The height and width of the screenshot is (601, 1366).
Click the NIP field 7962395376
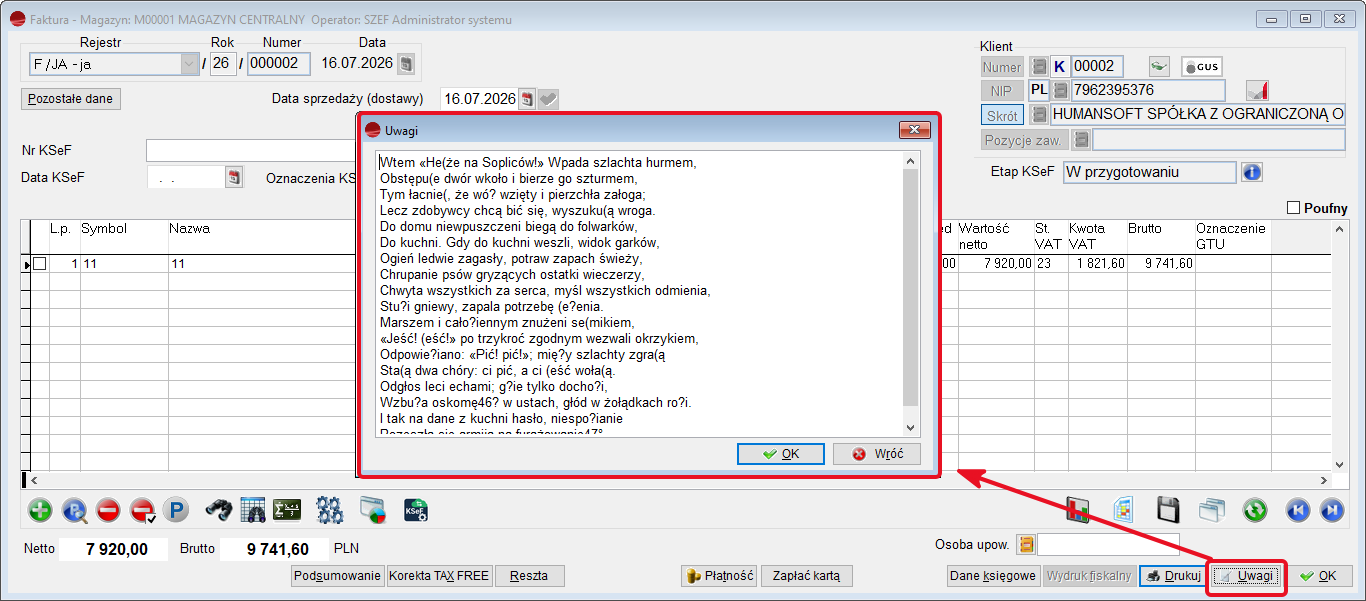pyautogui.click(x=1148, y=91)
